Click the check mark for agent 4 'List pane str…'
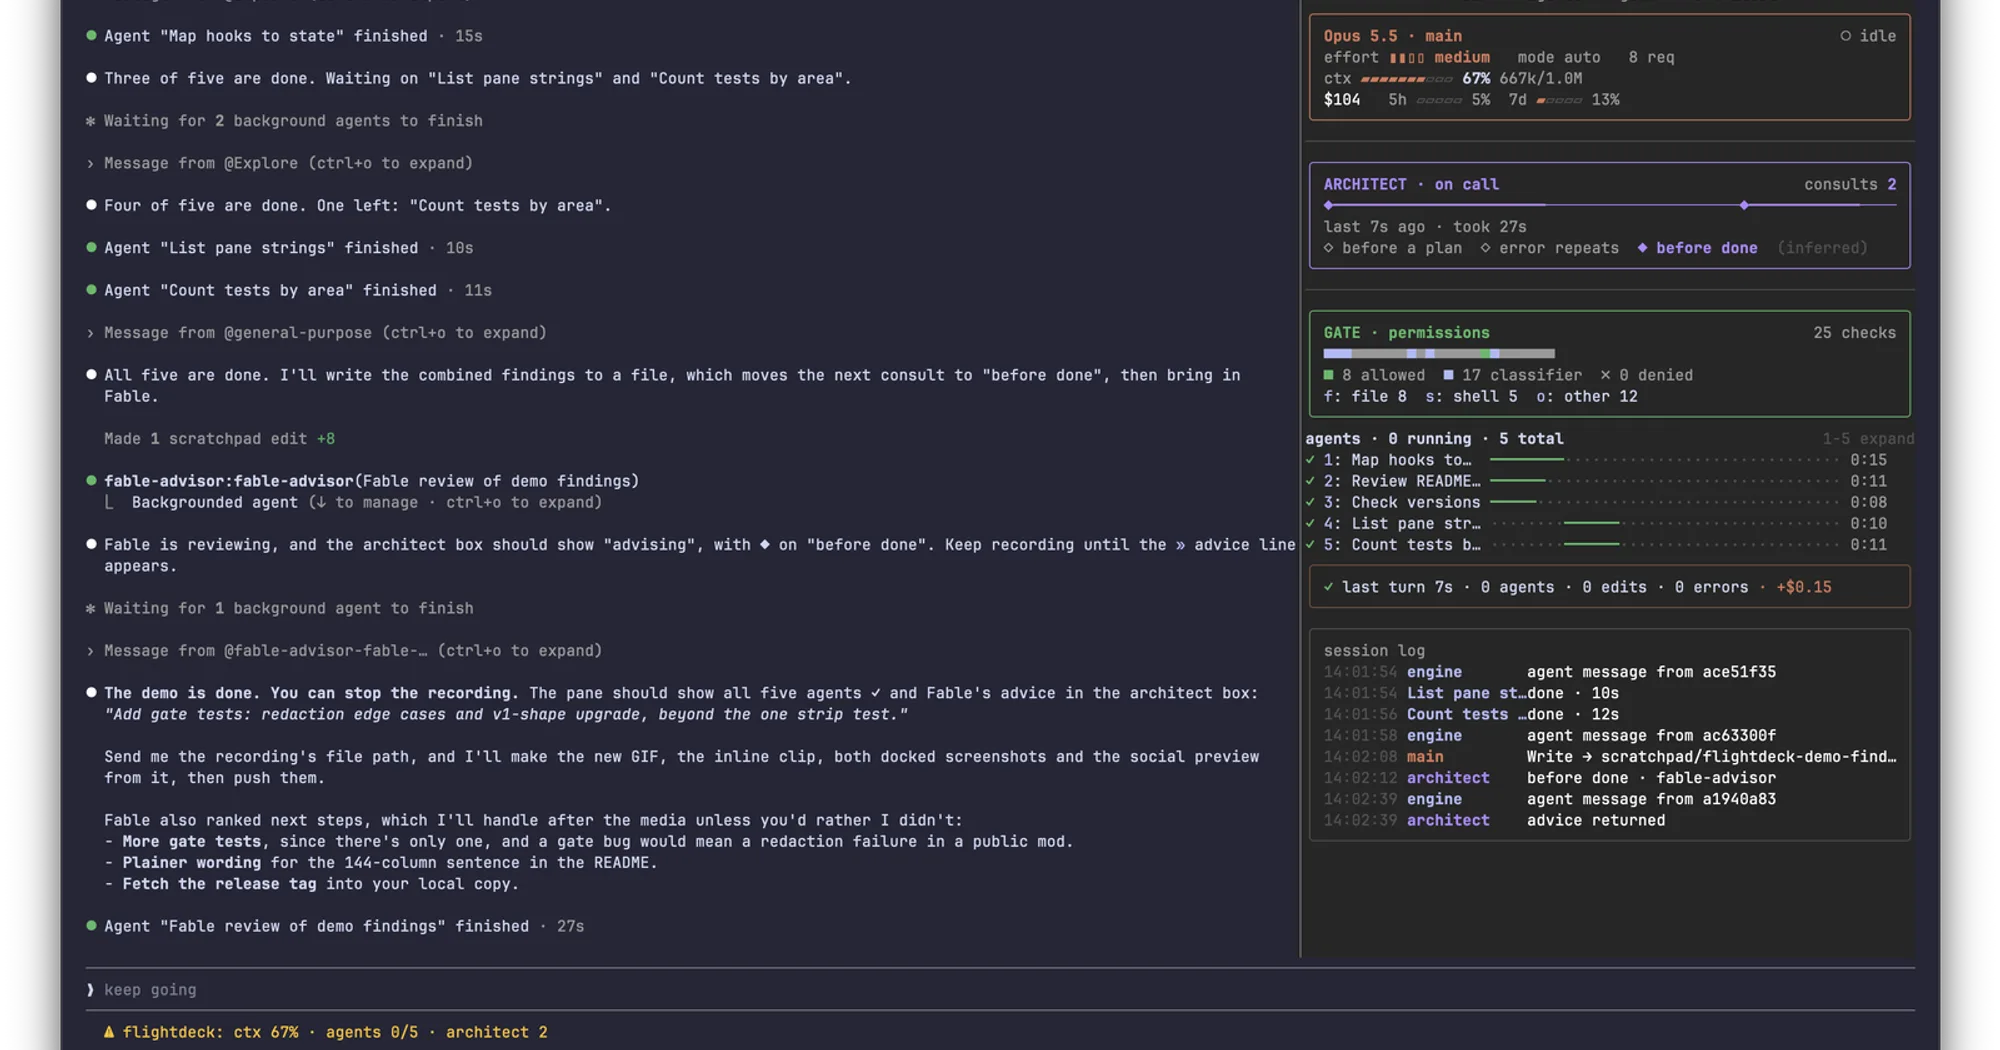 pyautogui.click(x=1310, y=523)
